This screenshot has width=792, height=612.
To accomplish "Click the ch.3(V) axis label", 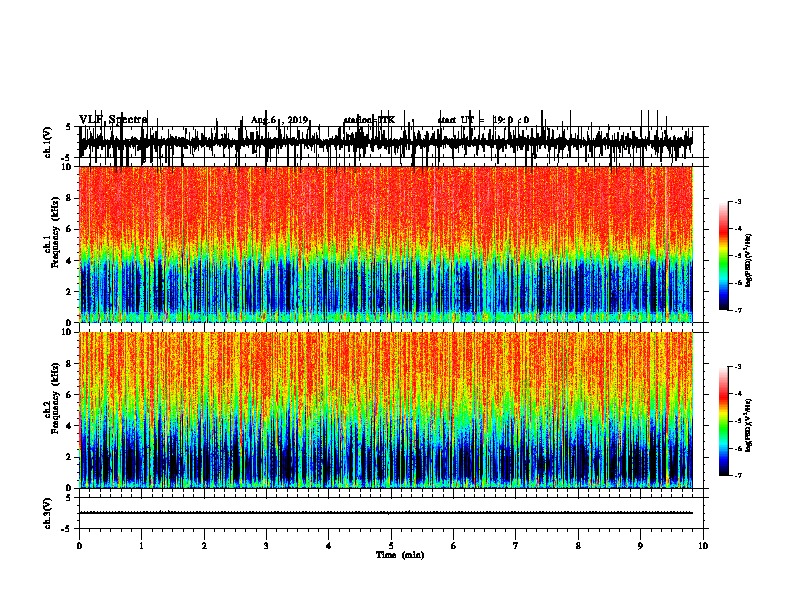I will (47, 513).
